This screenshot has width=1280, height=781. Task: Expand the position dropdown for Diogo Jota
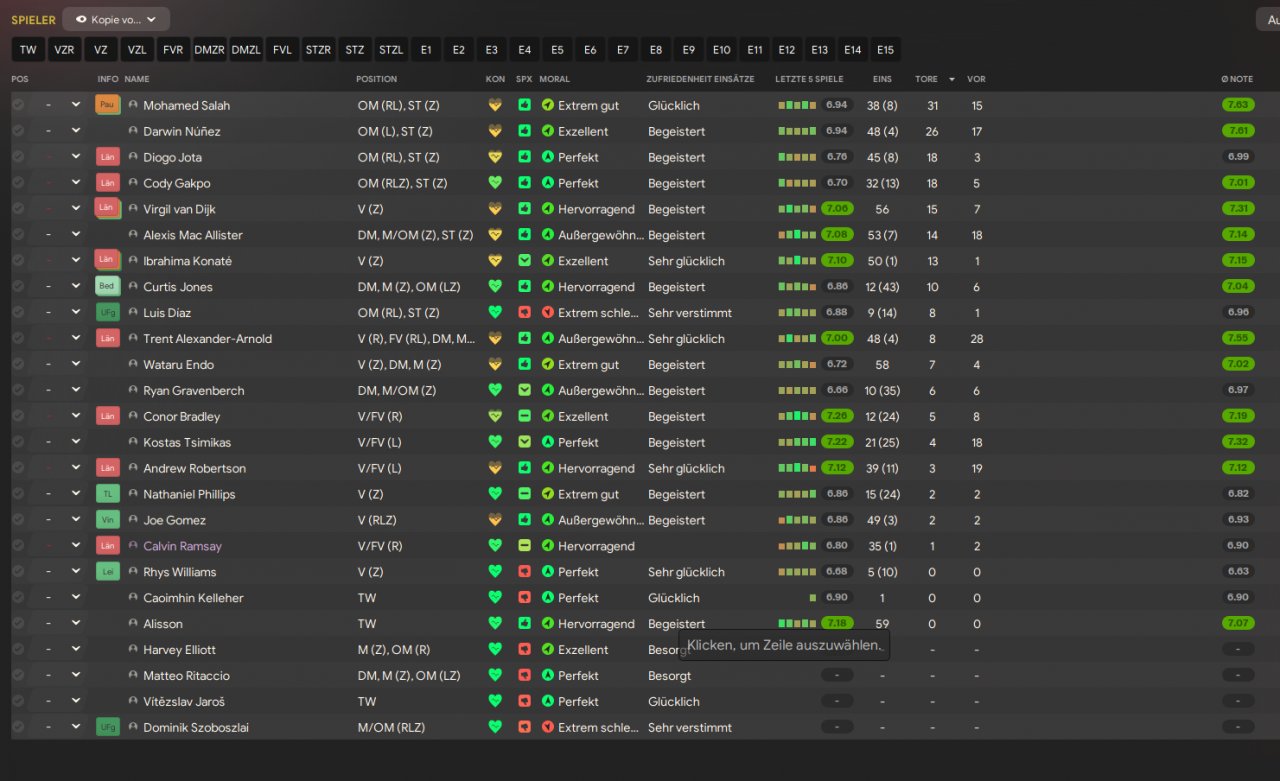75,157
